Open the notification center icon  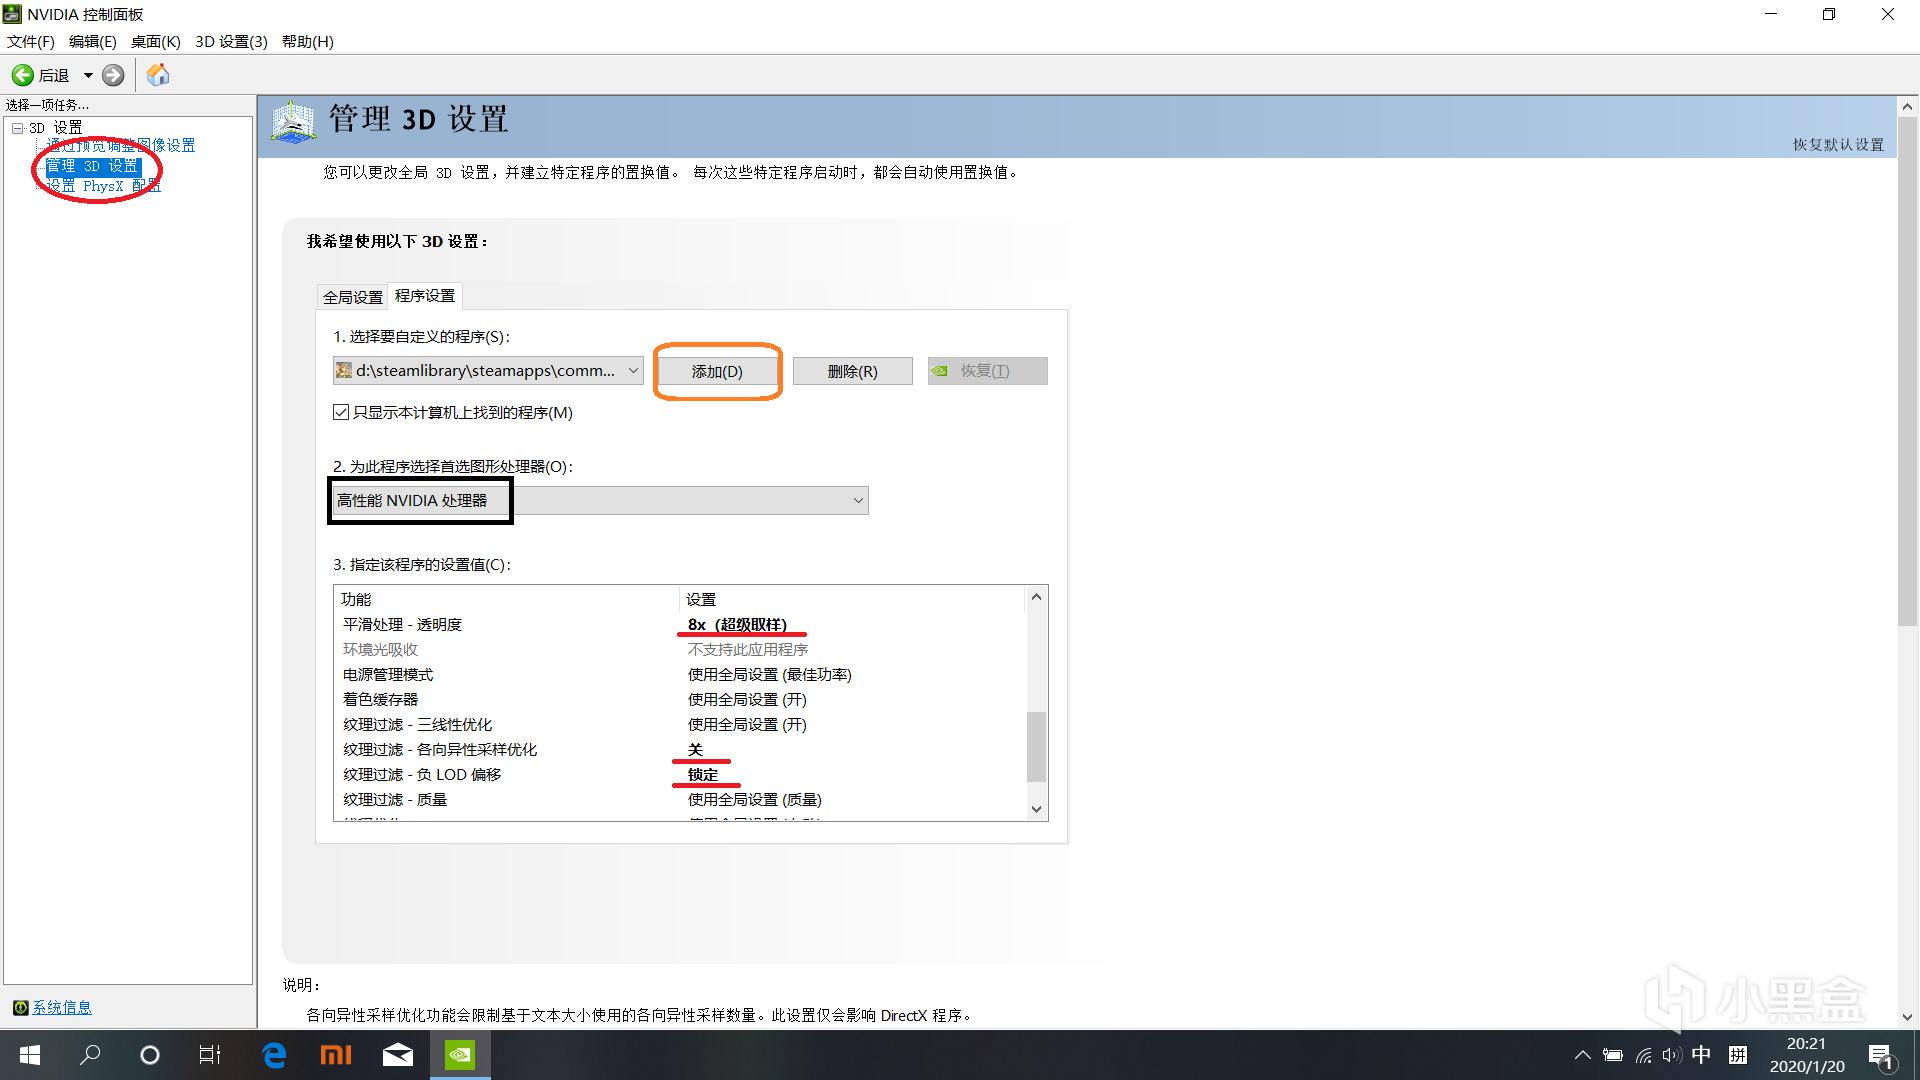[x=1881, y=1056]
